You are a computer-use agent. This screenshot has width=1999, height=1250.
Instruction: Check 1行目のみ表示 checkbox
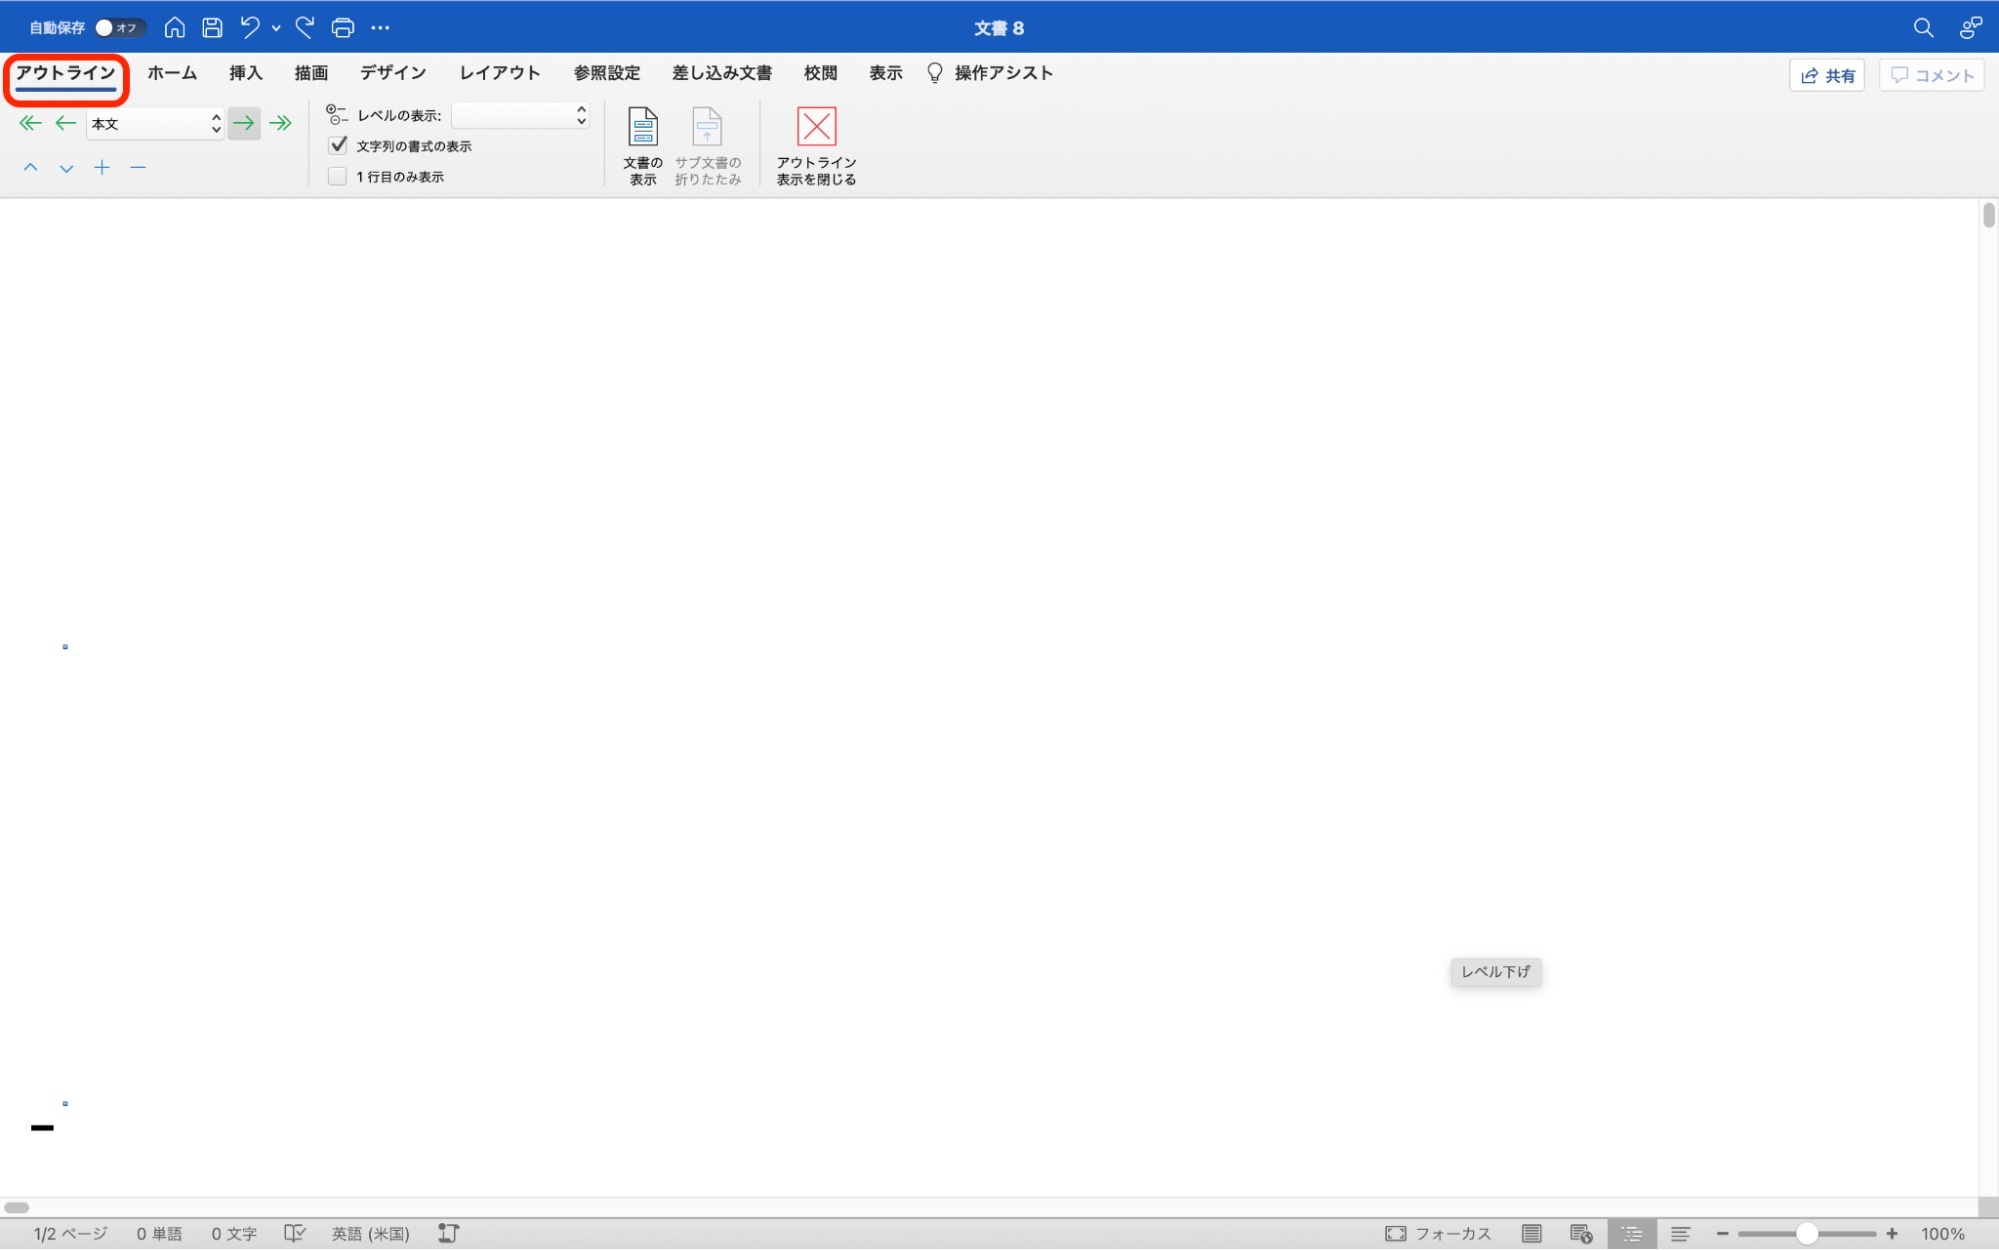click(x=338, y=177)
